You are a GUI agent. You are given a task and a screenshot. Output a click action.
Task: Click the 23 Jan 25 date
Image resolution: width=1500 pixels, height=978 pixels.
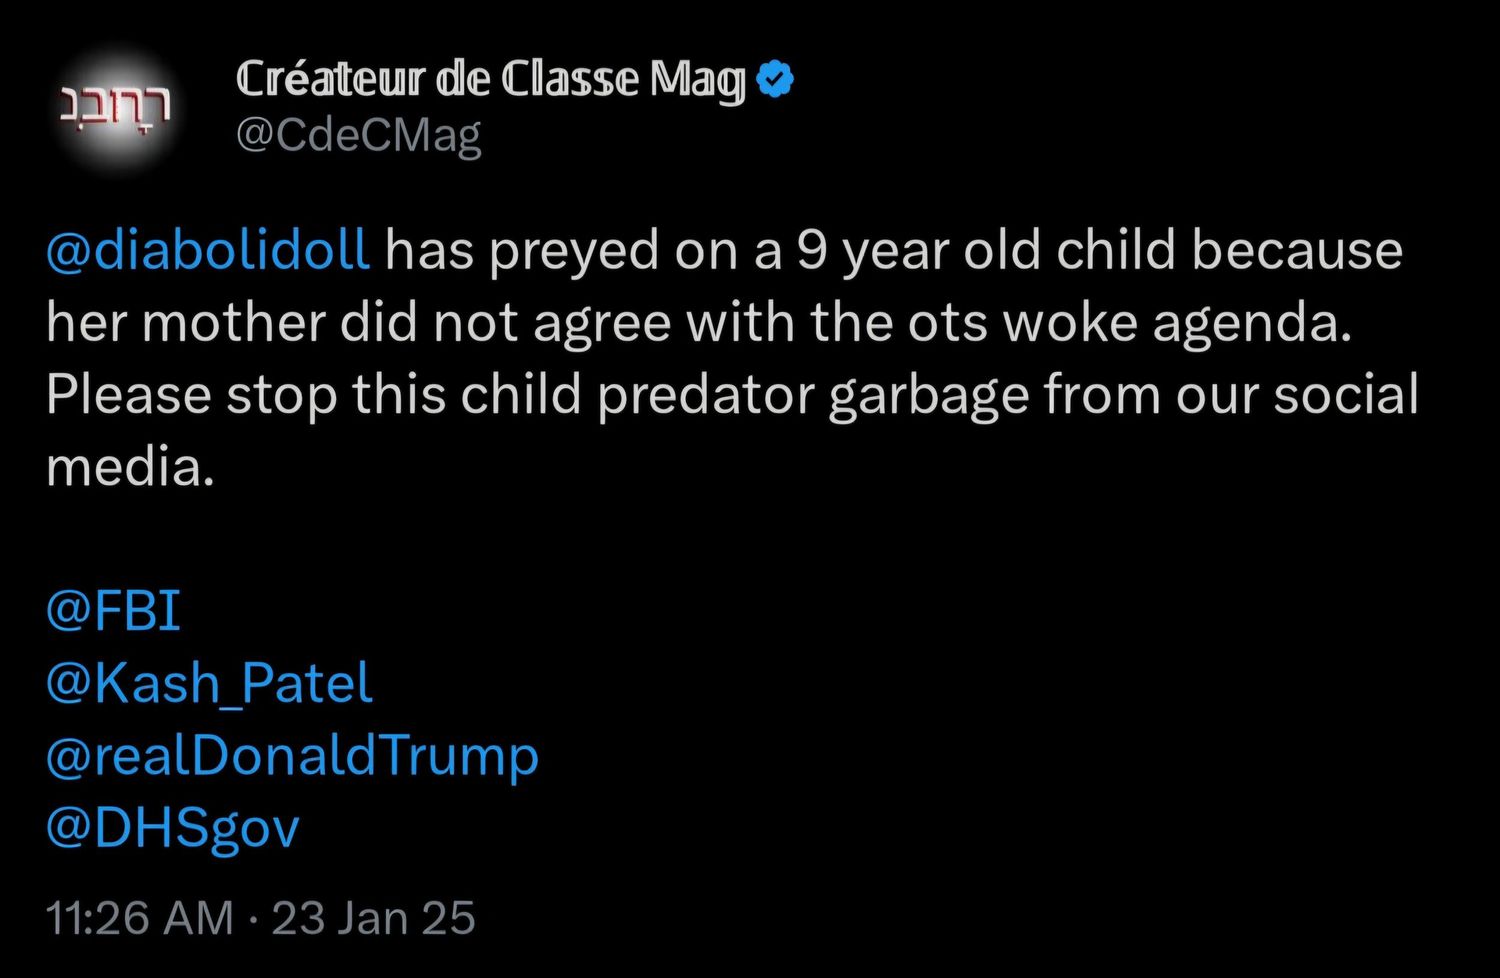tap(373, 918)
